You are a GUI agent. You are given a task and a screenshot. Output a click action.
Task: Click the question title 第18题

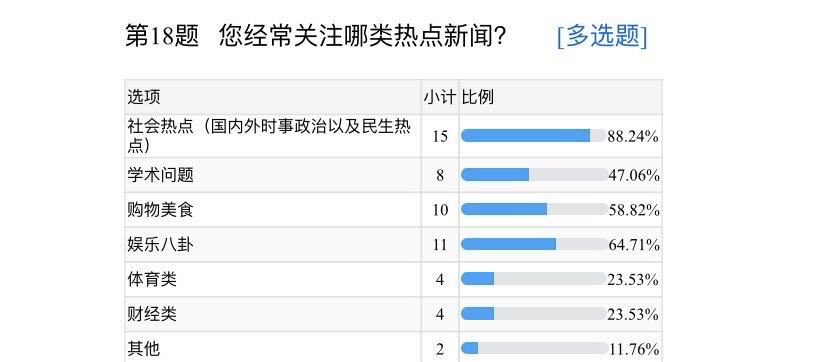coord(162,37)
